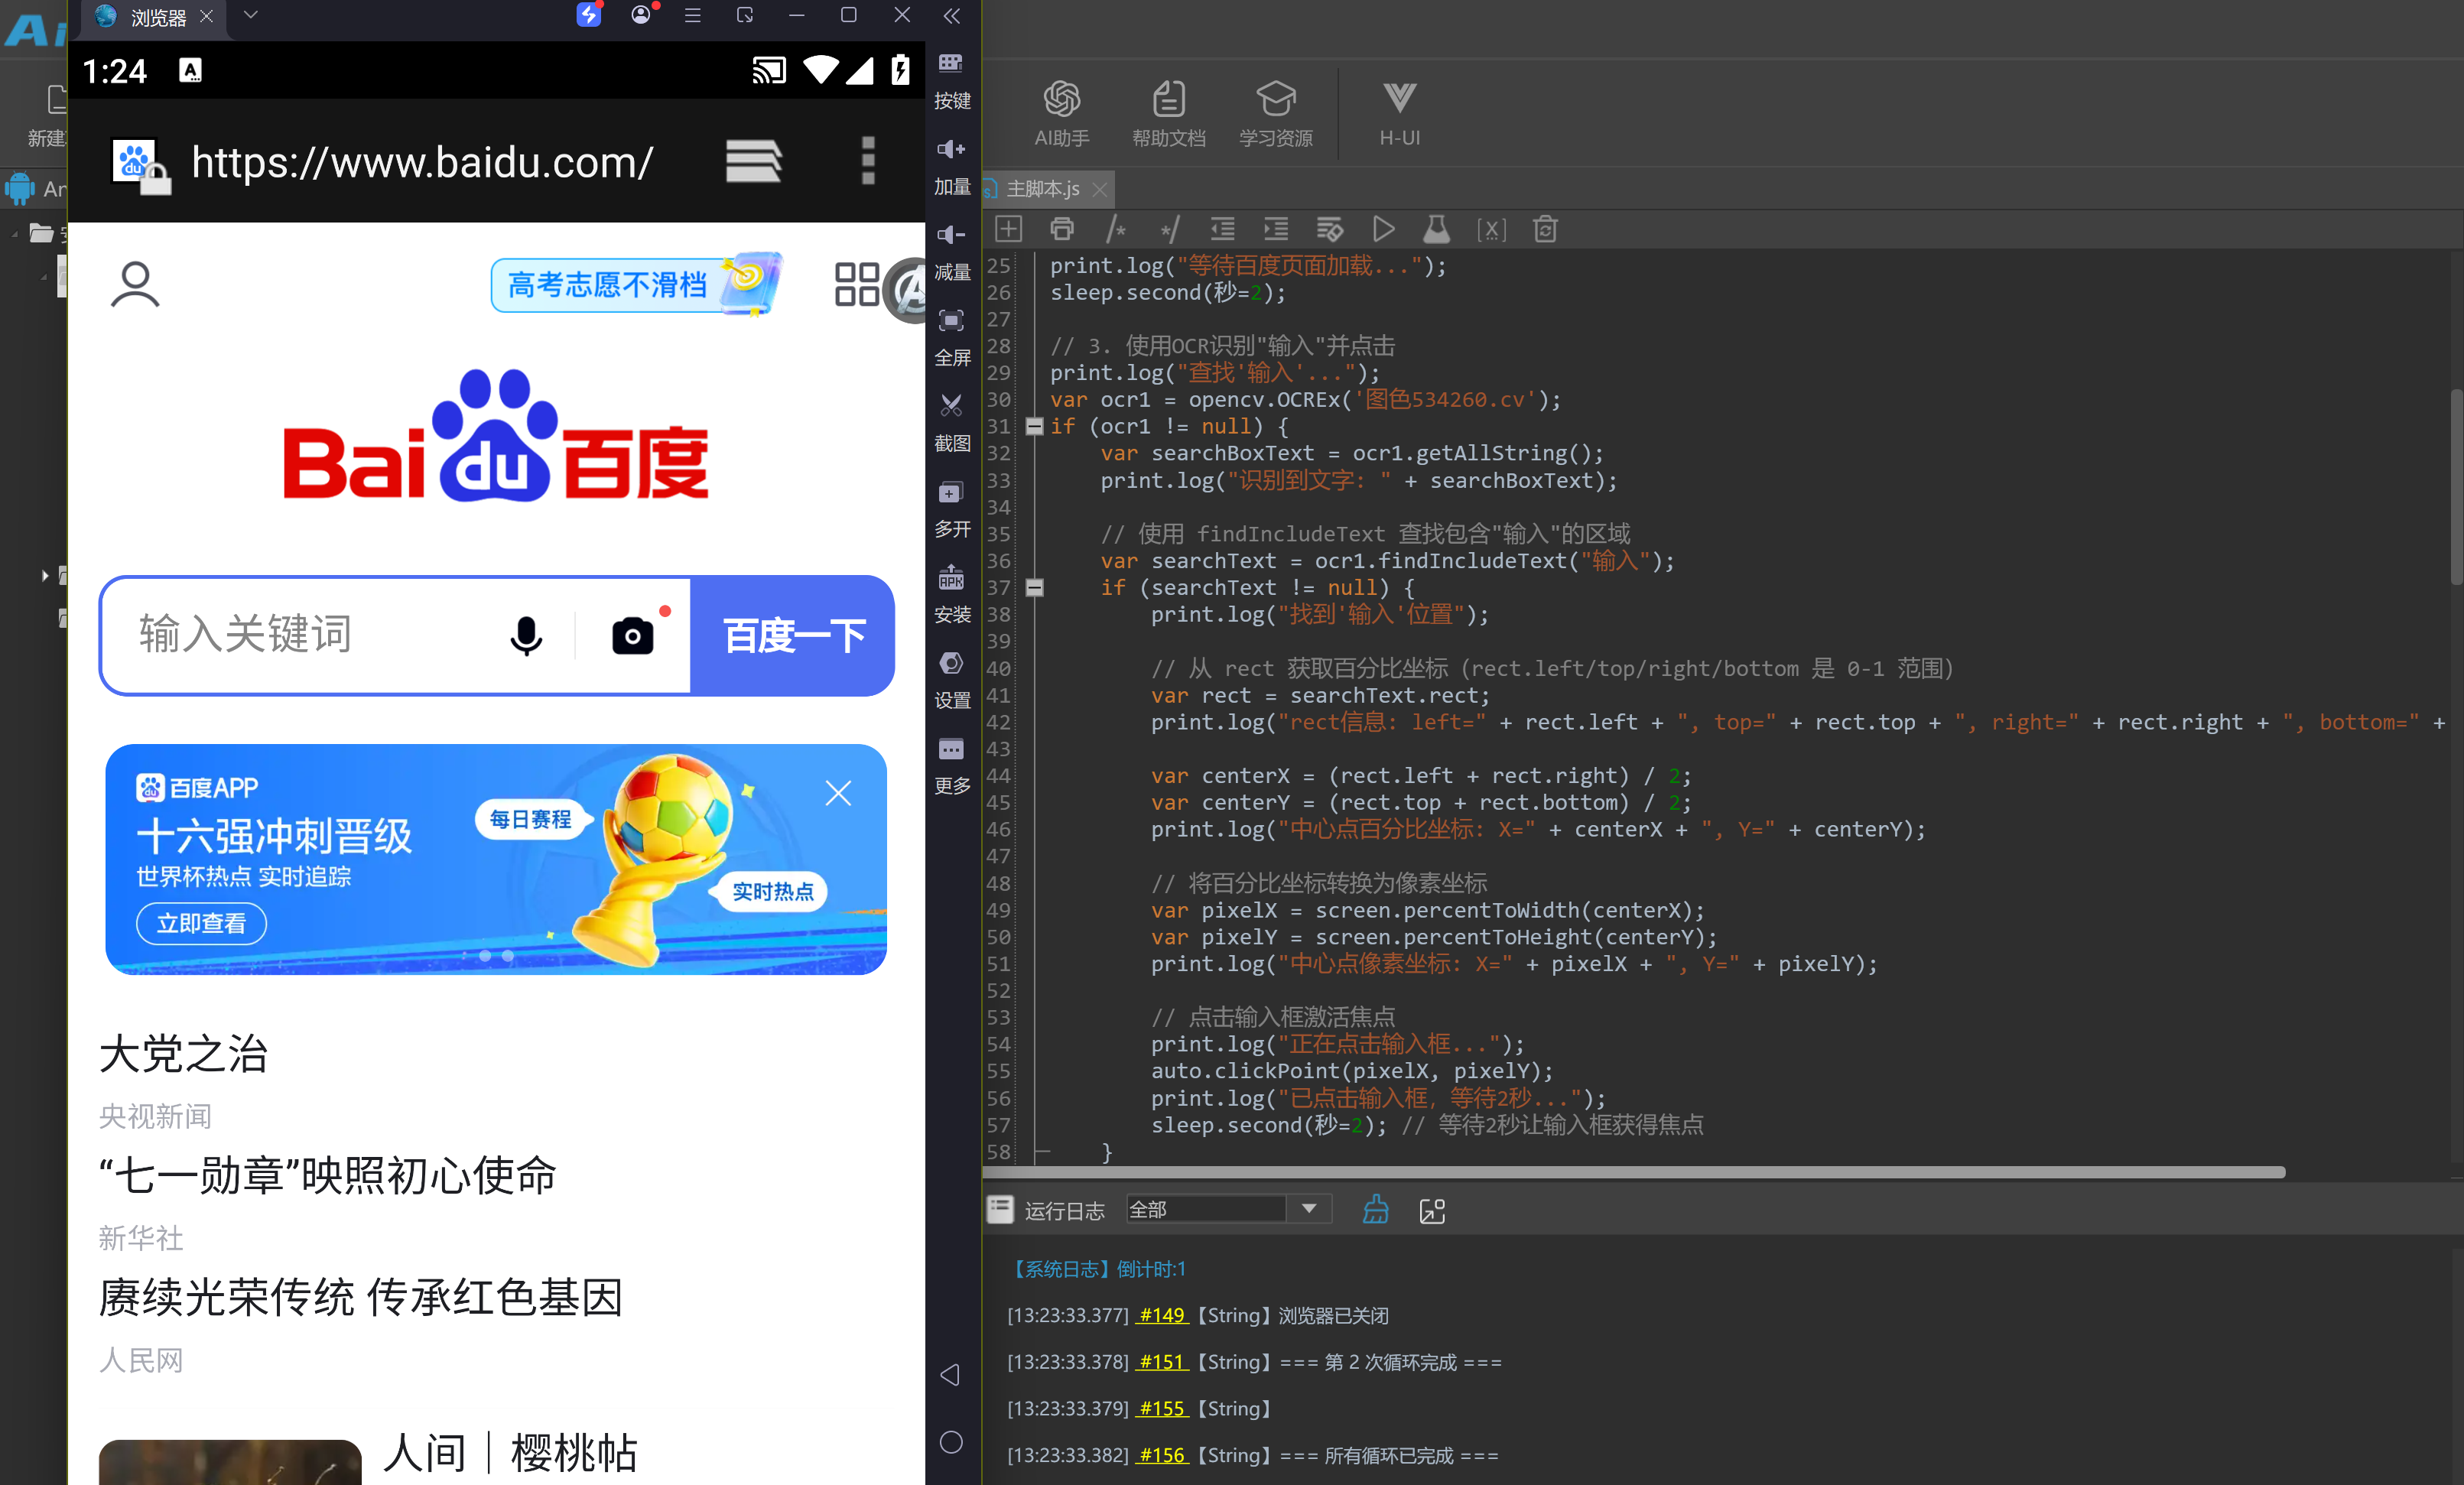Open 帮助文档 help documents
This screenshot has width=2464, height=1485.
tap(1168, 114)
